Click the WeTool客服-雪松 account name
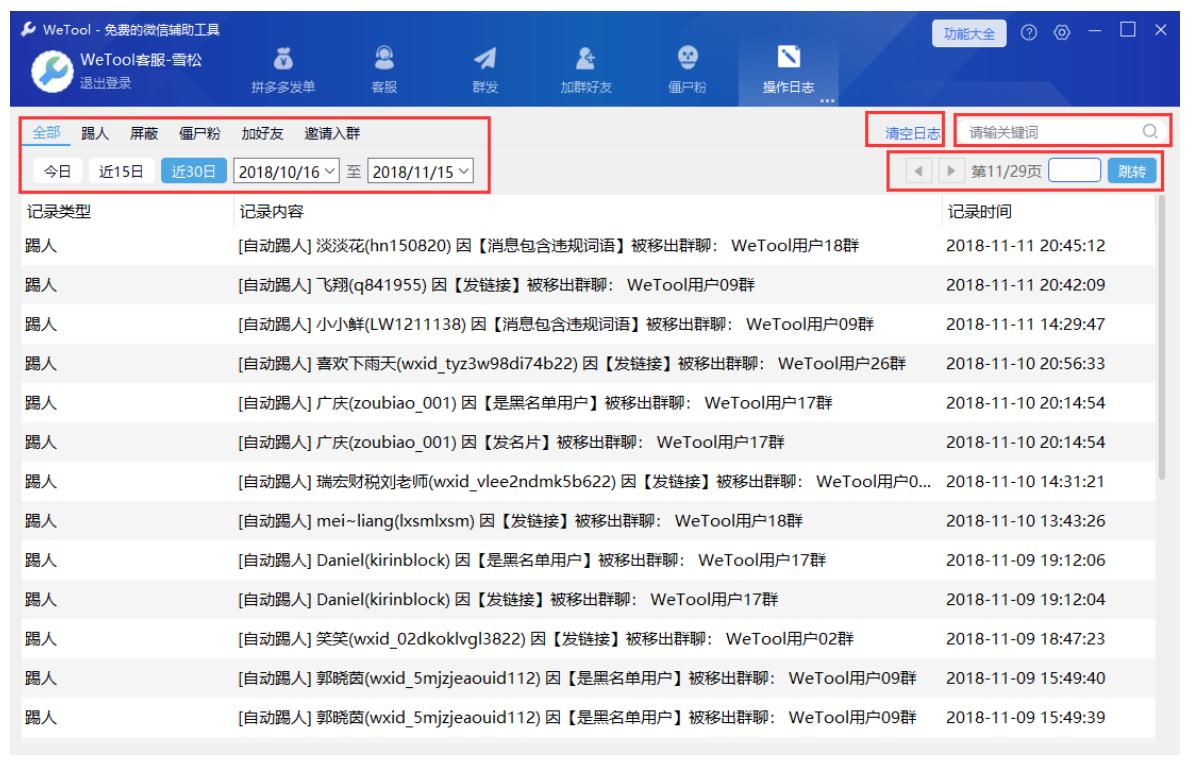The image size is (1190, 769). click(141, 60)
